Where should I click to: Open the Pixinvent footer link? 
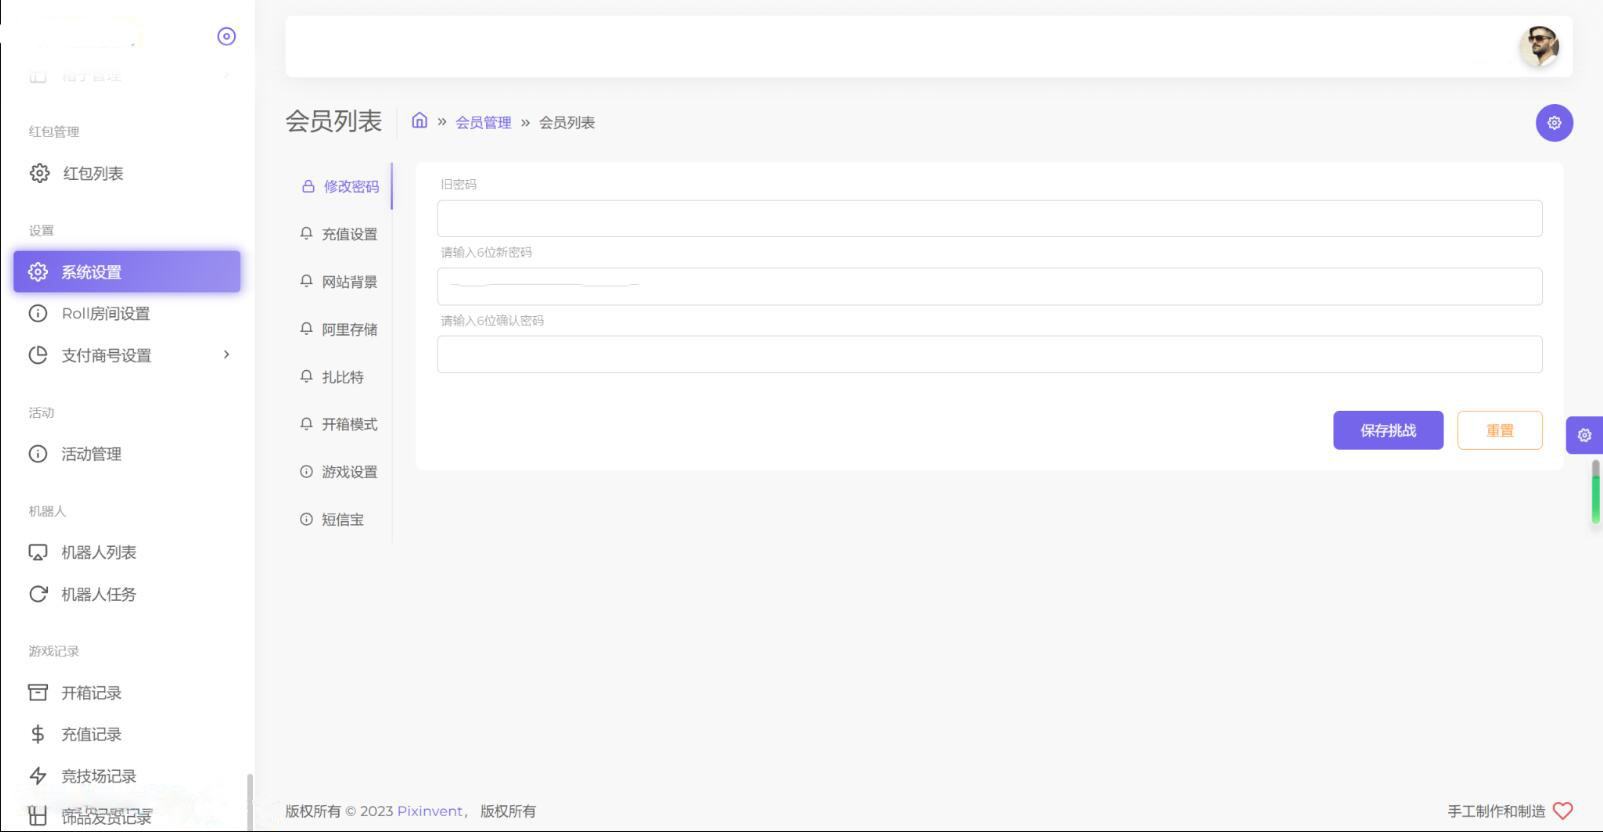[x=430, y=811]
